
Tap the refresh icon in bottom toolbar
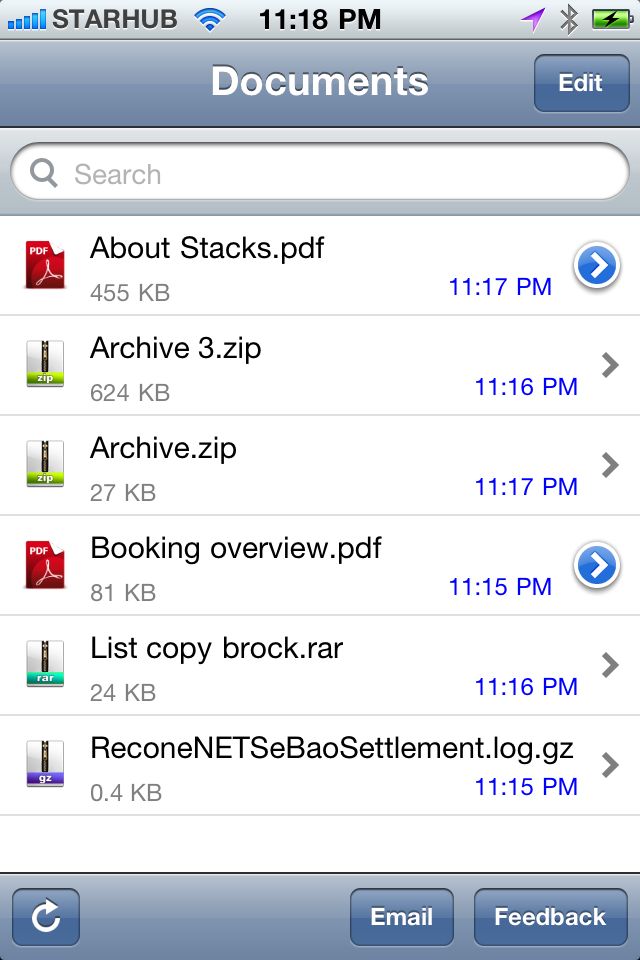46,917
